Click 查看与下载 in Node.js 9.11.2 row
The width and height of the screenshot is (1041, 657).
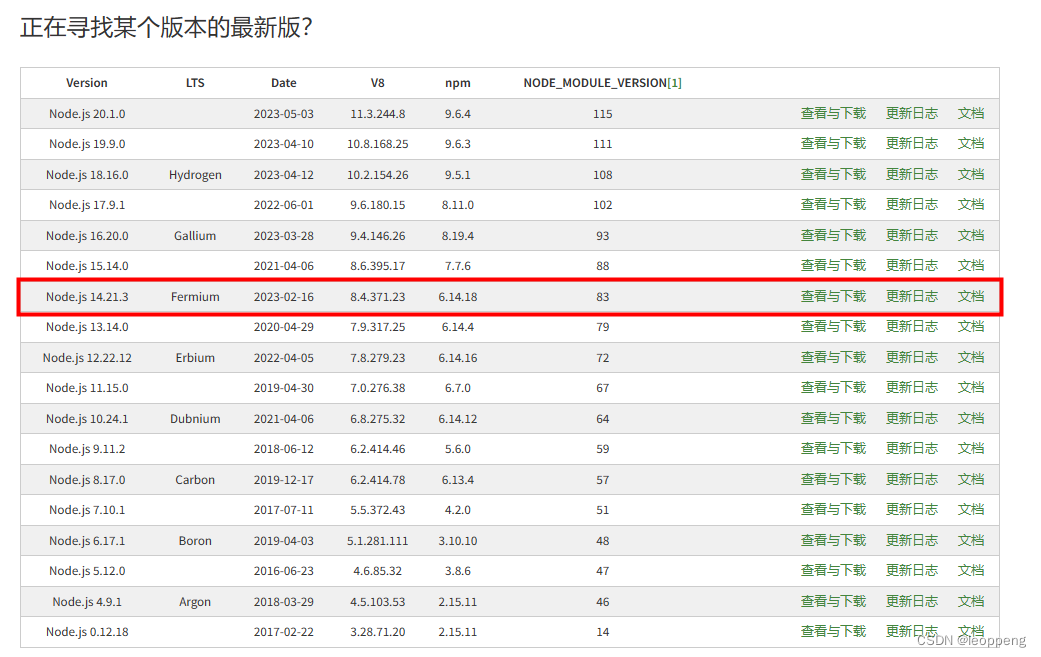point(833,449)
